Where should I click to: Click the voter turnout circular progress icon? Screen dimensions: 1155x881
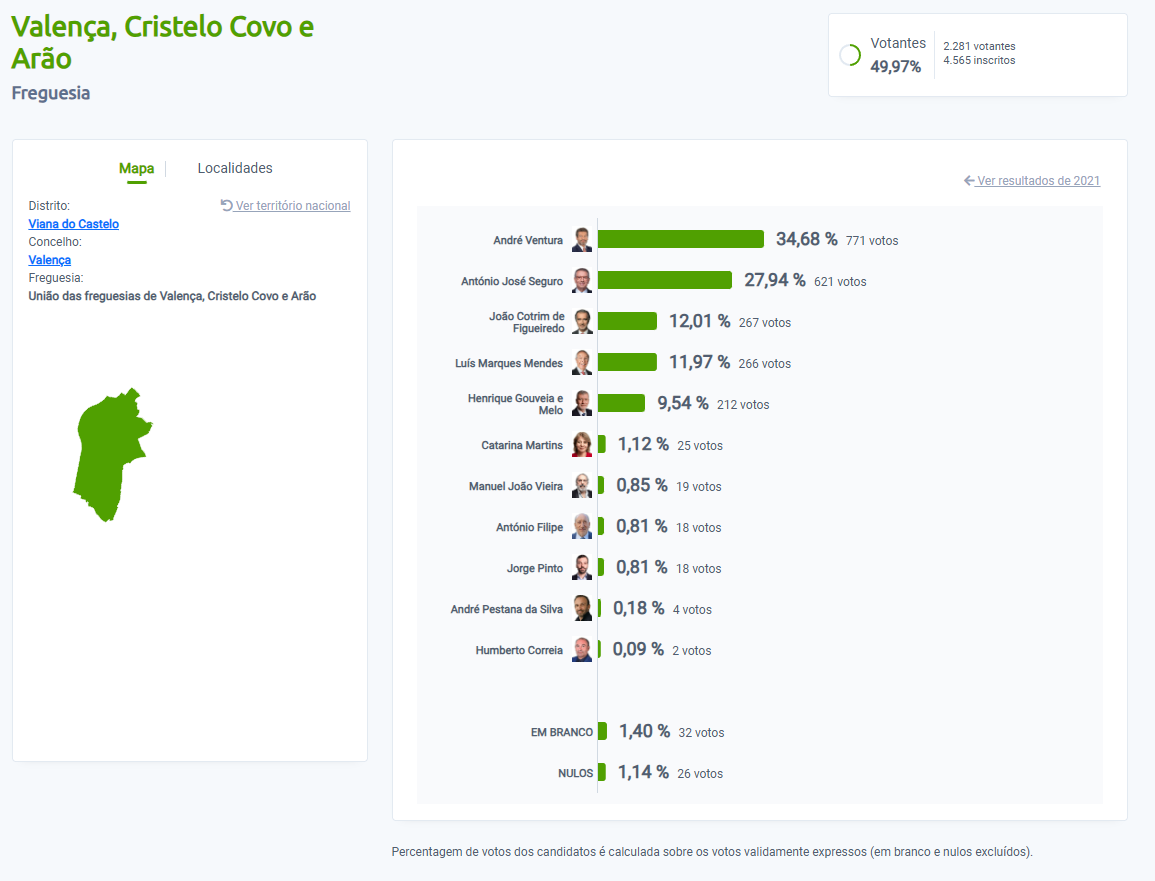850,55
